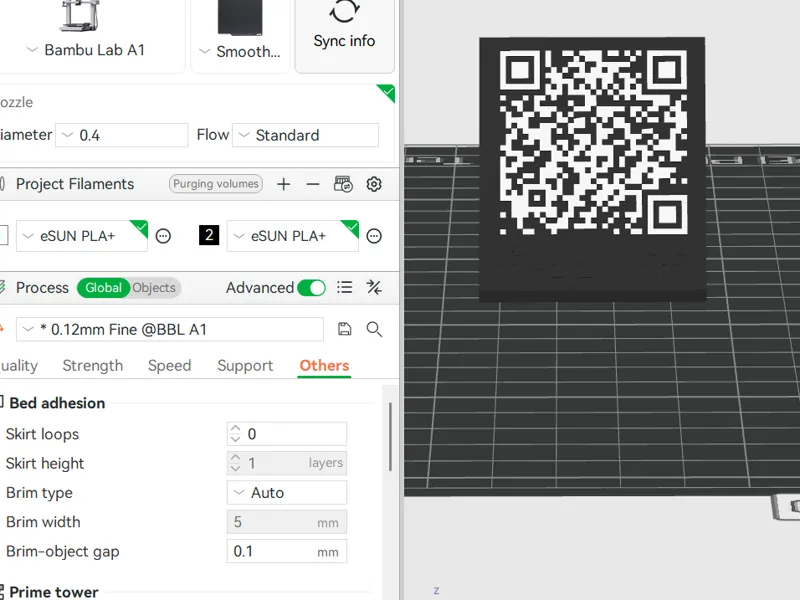Viewport: 800px width, 600px height.
Task: Click the Brim-object gap label
Action: [62, 552]
